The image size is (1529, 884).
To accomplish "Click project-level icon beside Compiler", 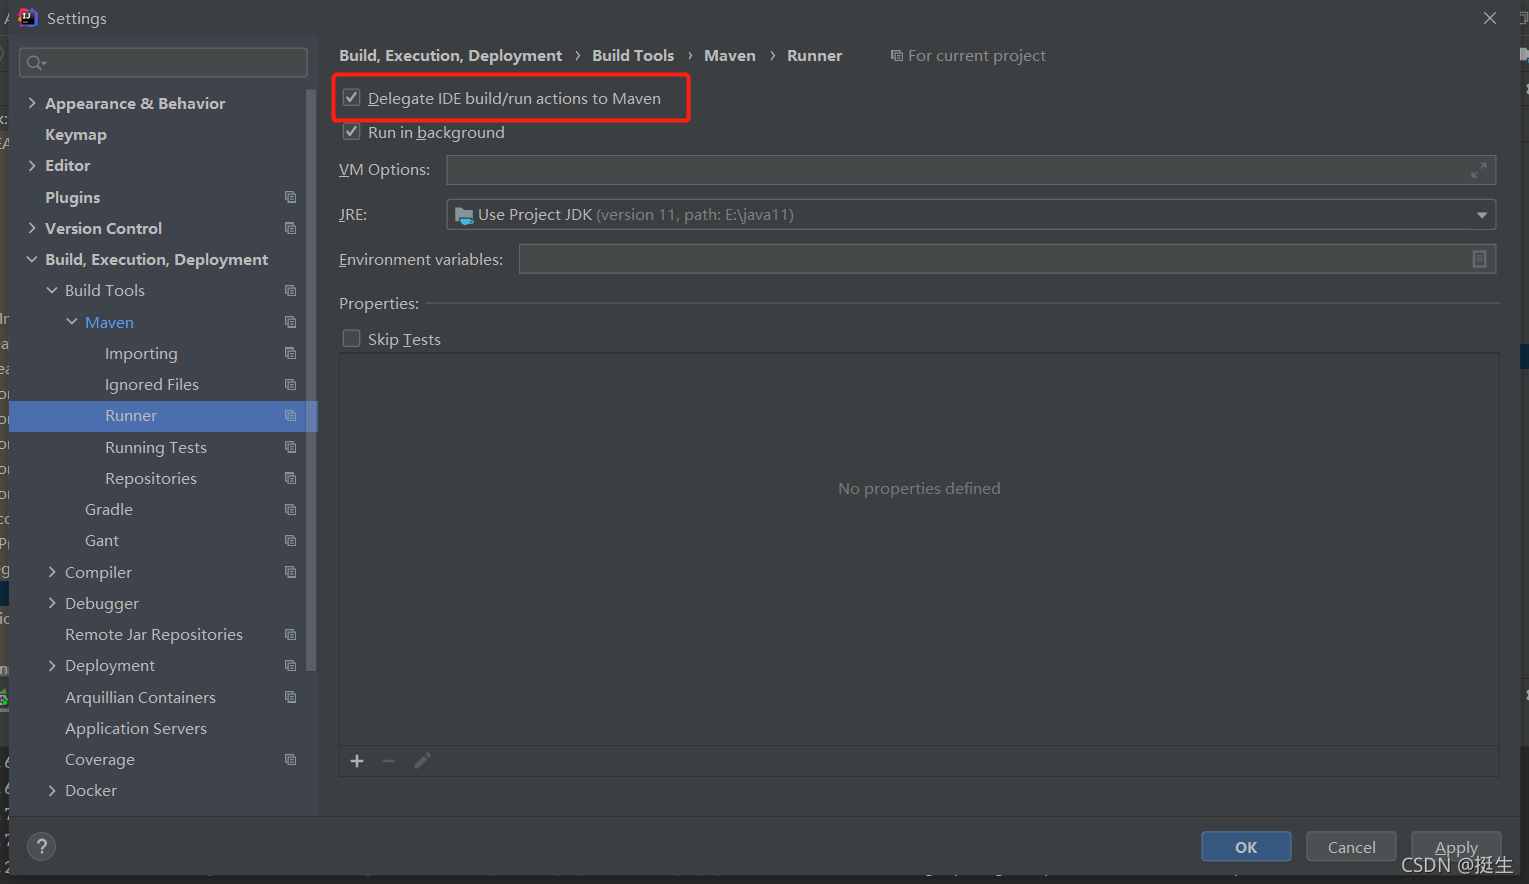I will (x=290, y=572).
